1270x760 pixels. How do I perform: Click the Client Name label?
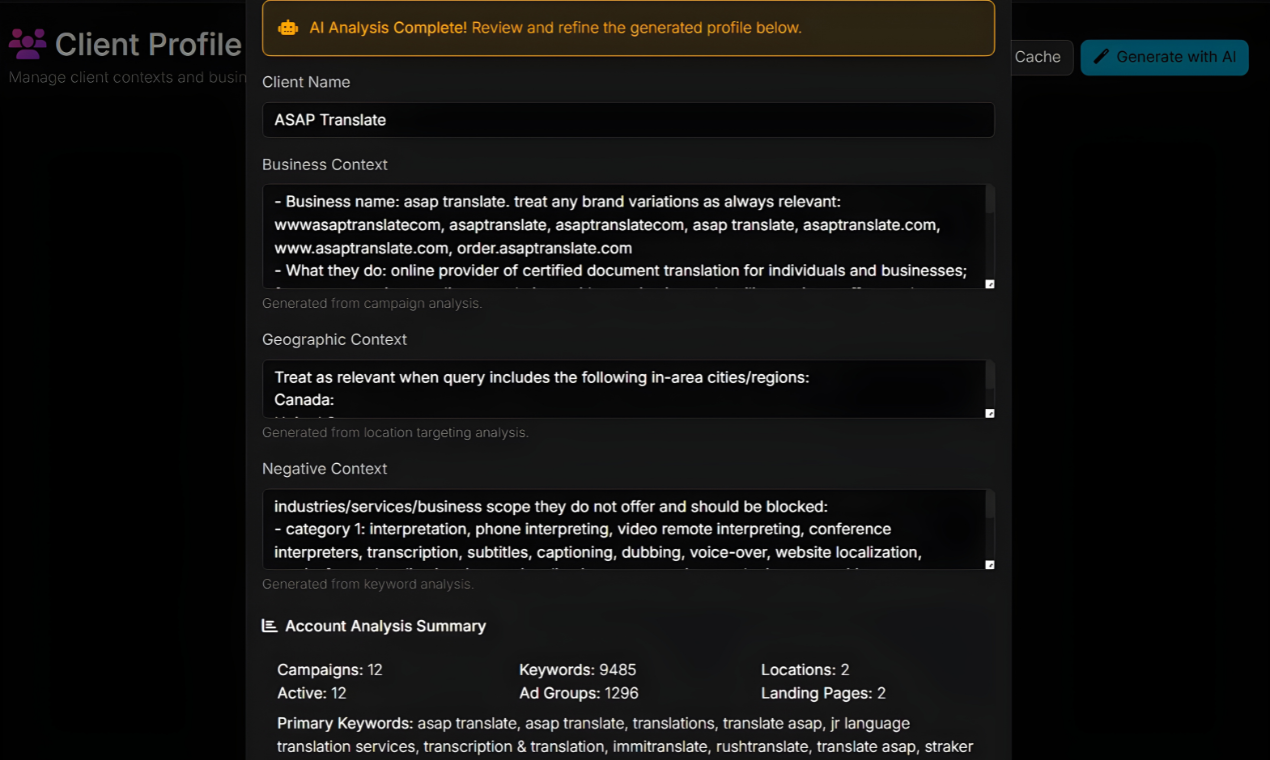[306, 82]
